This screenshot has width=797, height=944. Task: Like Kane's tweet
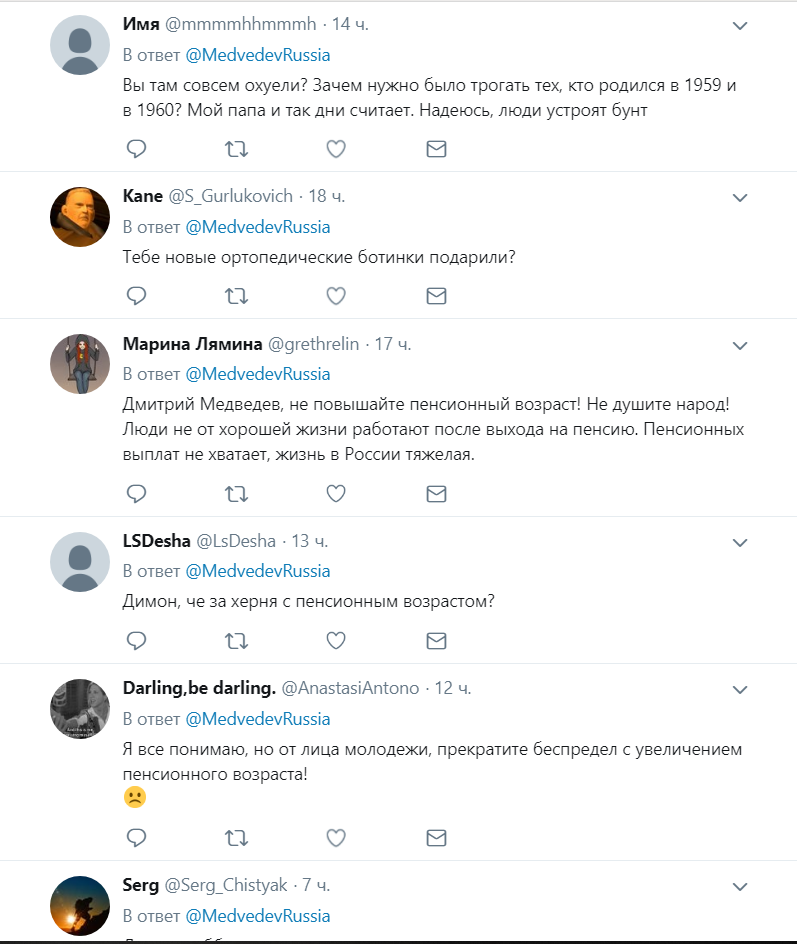[x=336, y=296]
